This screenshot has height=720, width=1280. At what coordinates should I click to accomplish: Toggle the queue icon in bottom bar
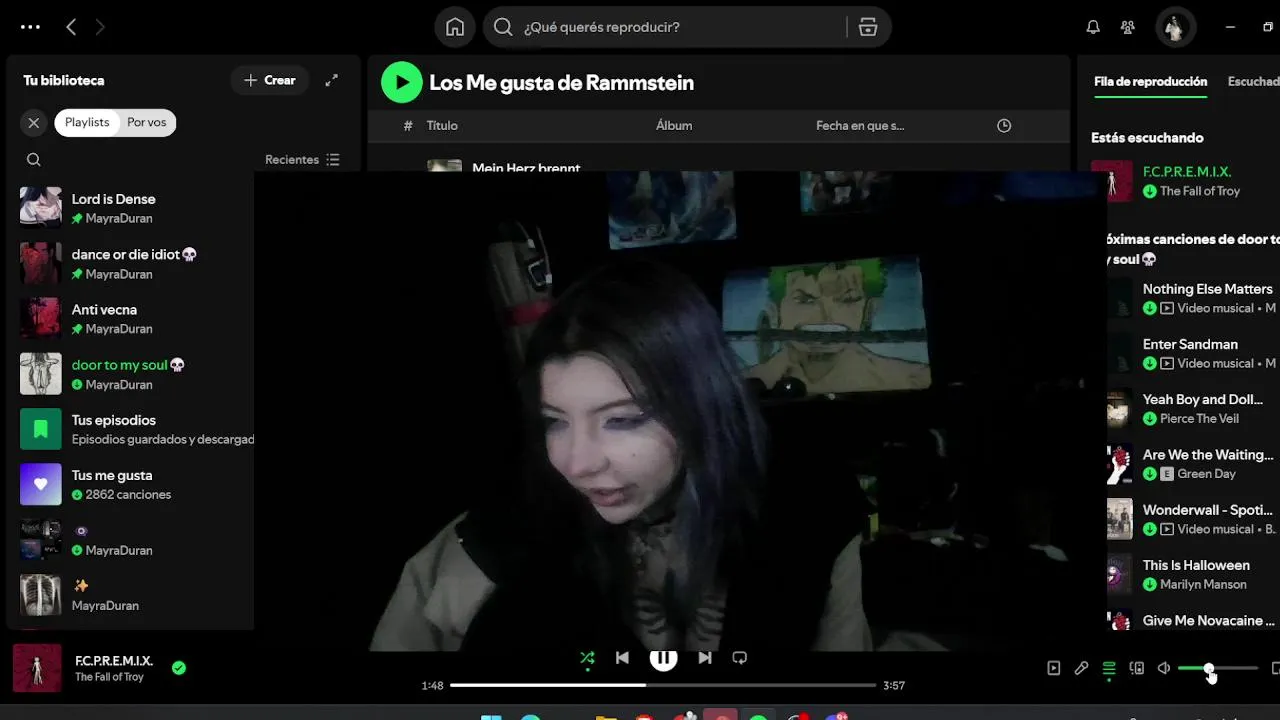1109,668
